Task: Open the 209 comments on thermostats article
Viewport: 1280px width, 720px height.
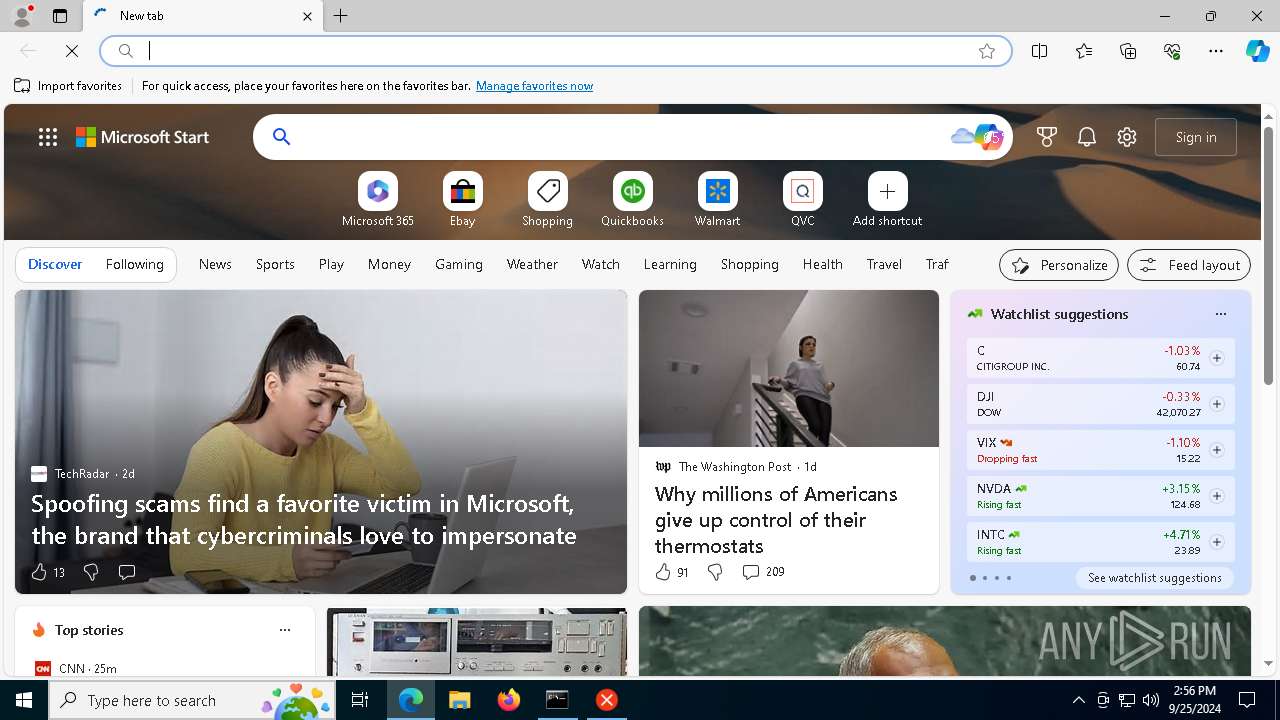Action: click(763, 572)
